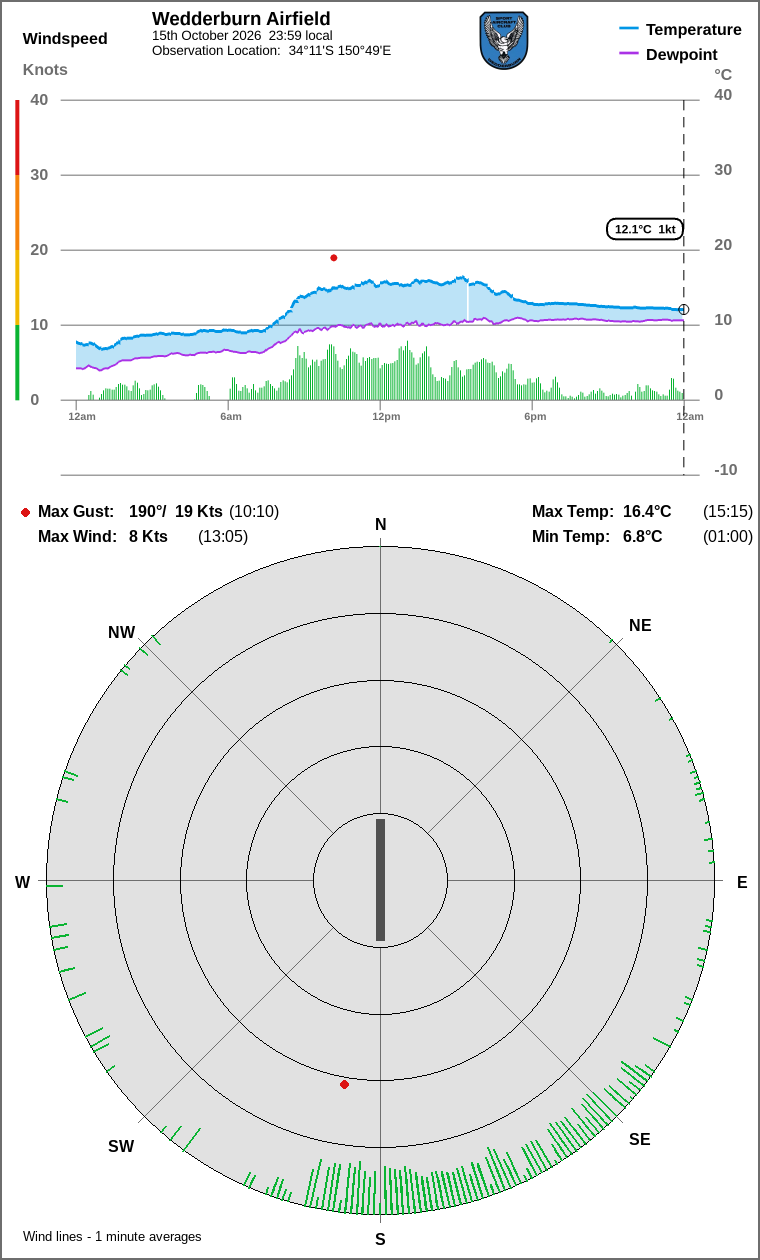This screenshot has width=760, height=1260.
Task: Click the S compass label
Action: 380,1240
